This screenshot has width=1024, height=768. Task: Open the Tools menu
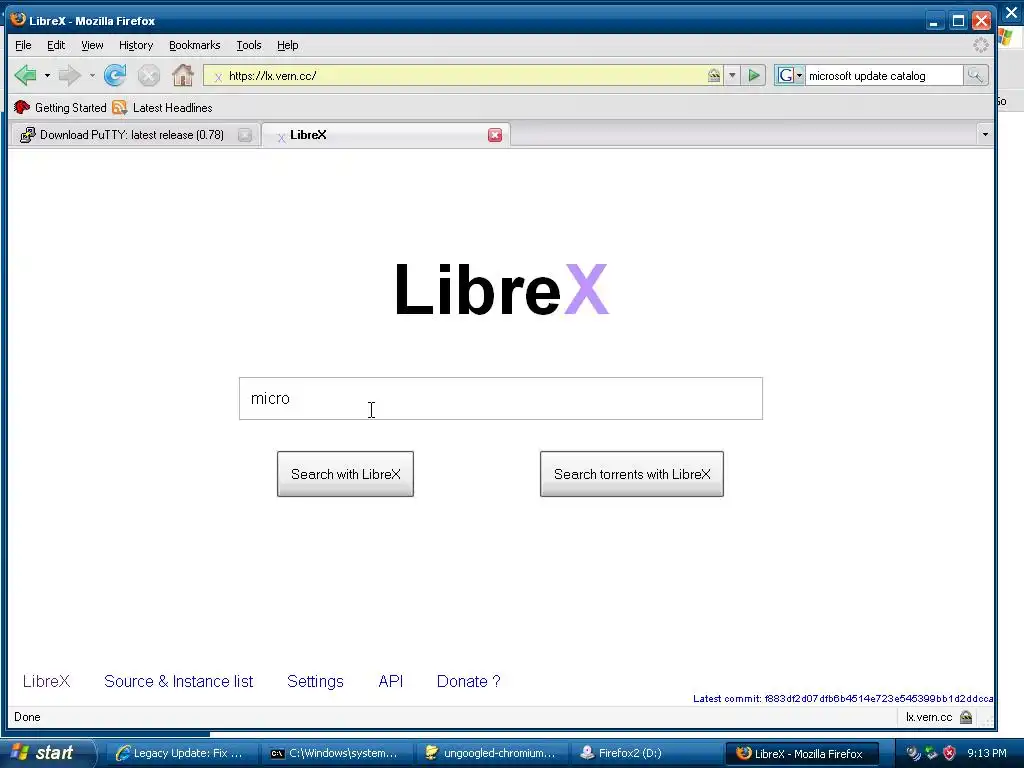click(x=249, y=45)
